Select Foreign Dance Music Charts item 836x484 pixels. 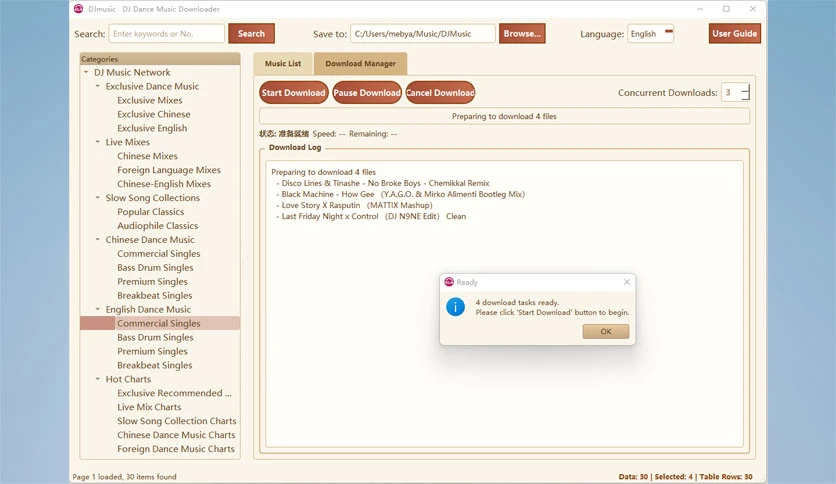(175, 449)
